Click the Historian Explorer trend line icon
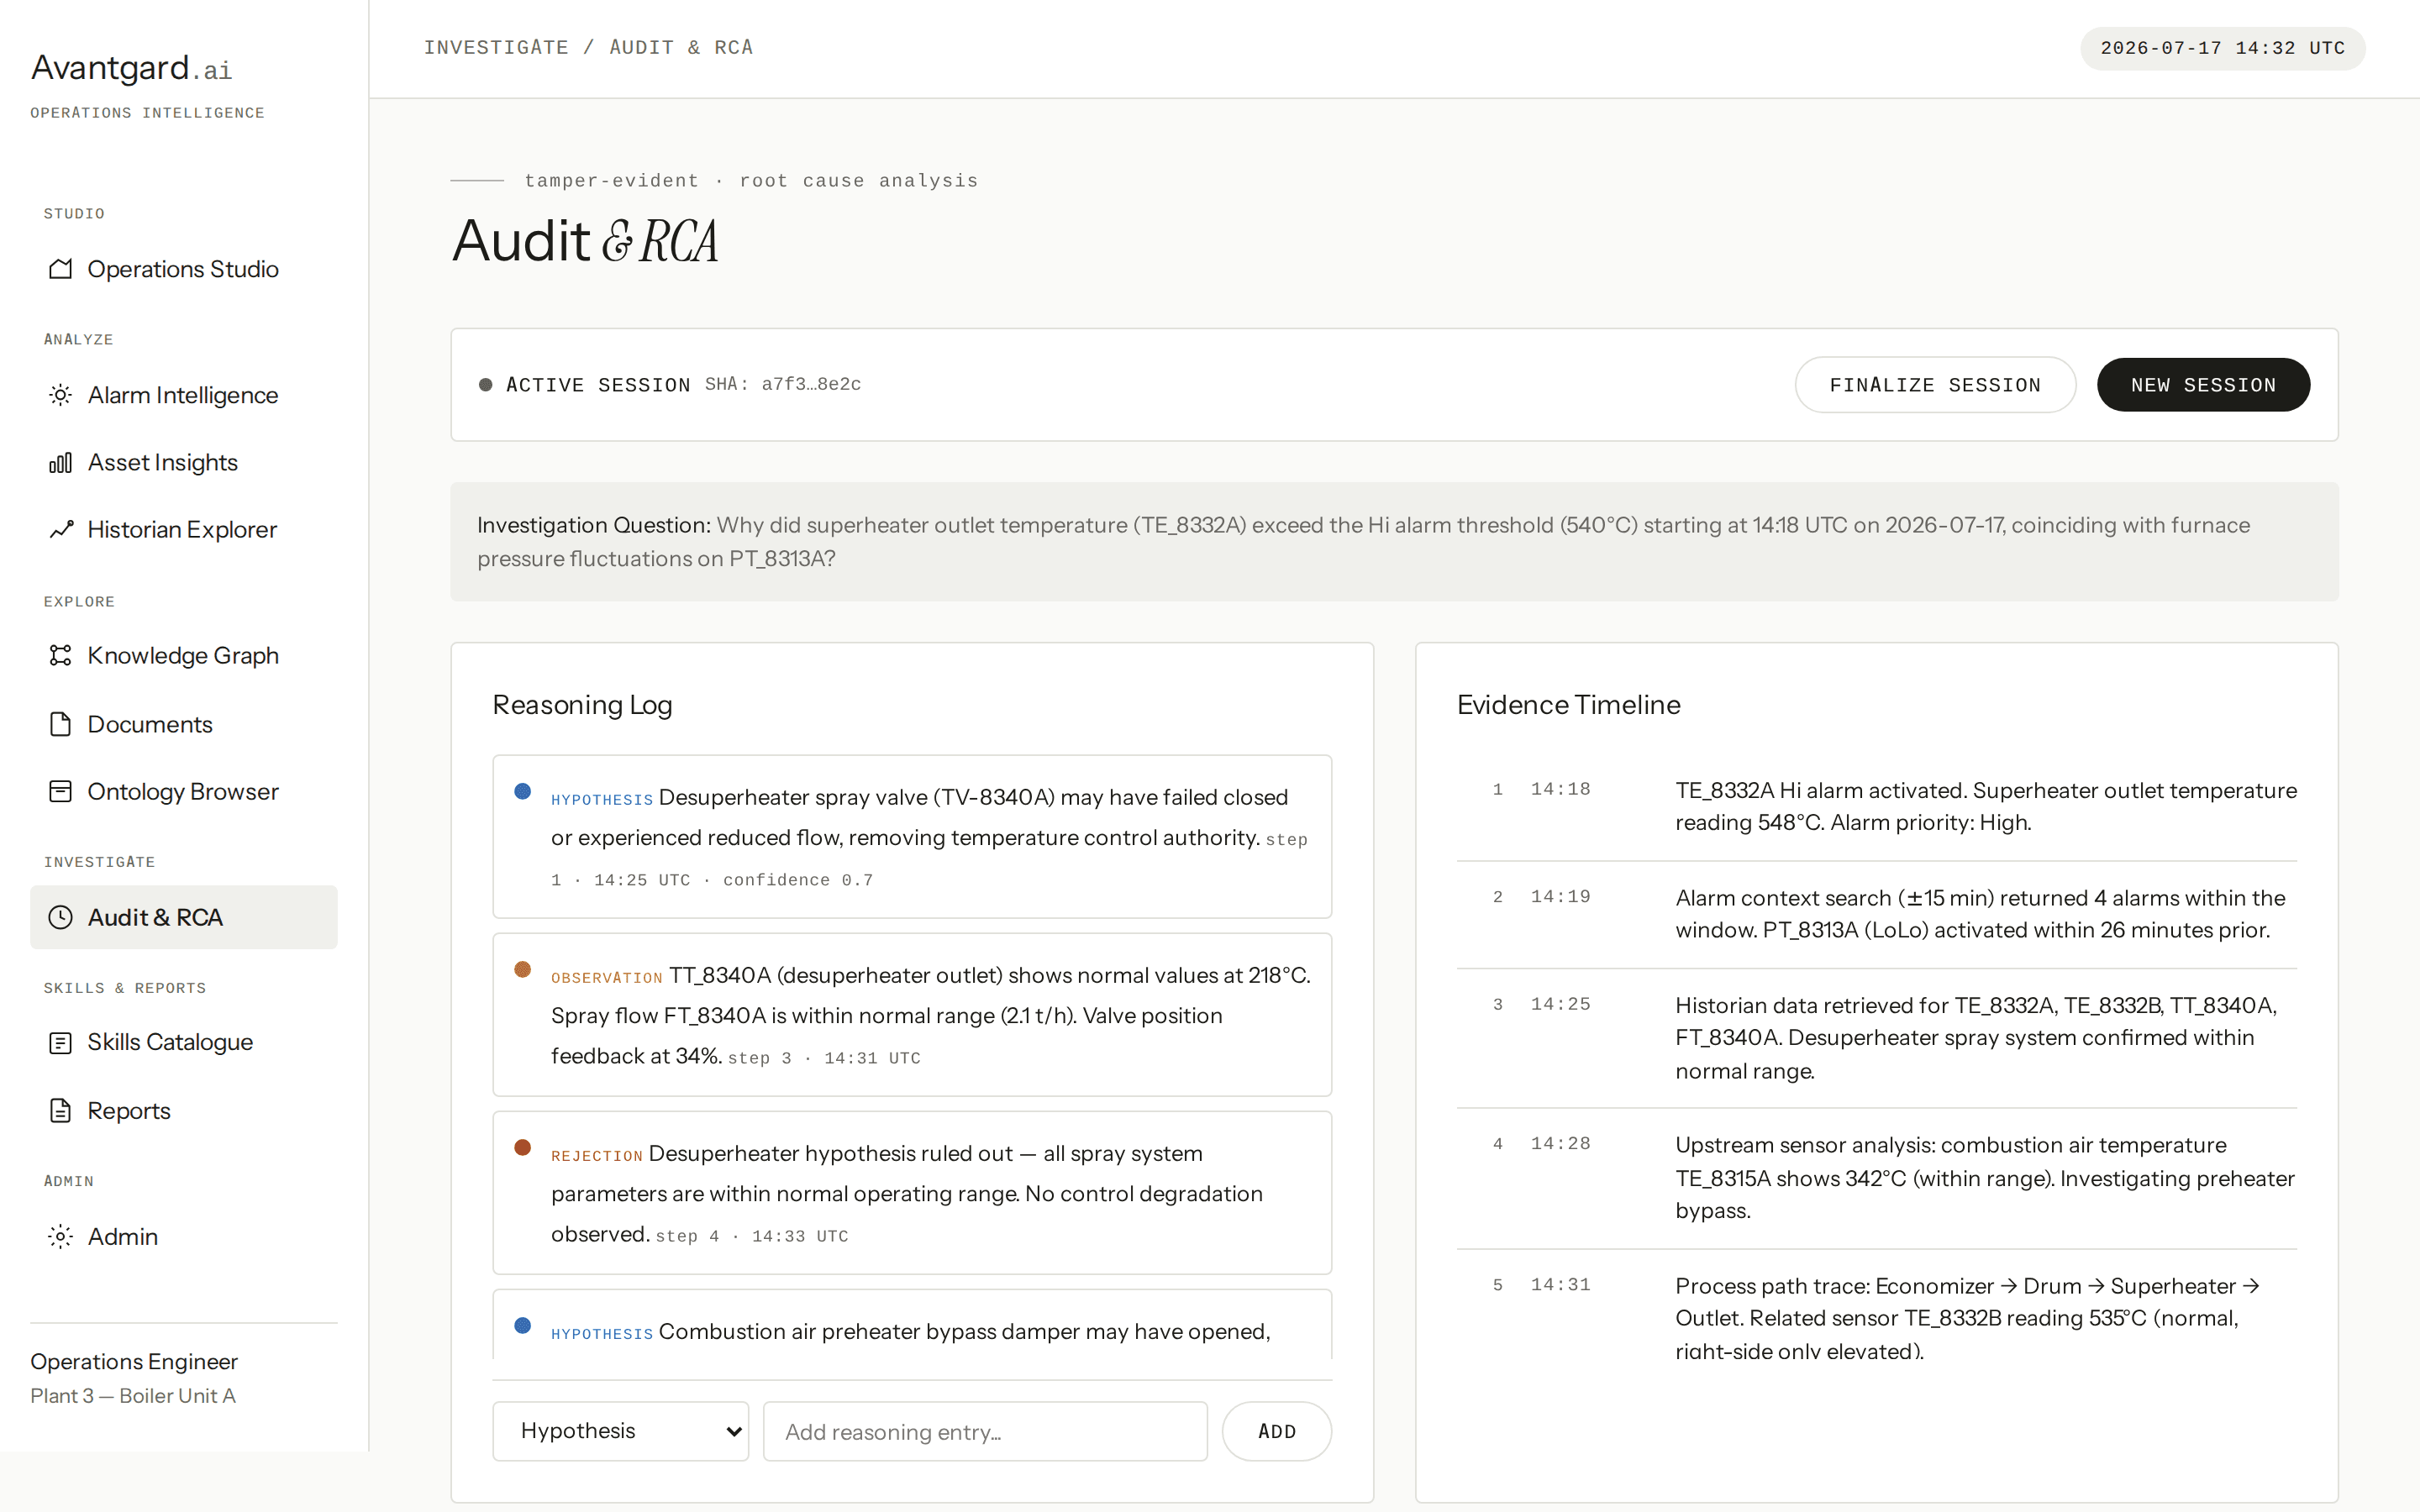Image resolution: width=2420 pixels, height=1512 pixels. (60, 529)
